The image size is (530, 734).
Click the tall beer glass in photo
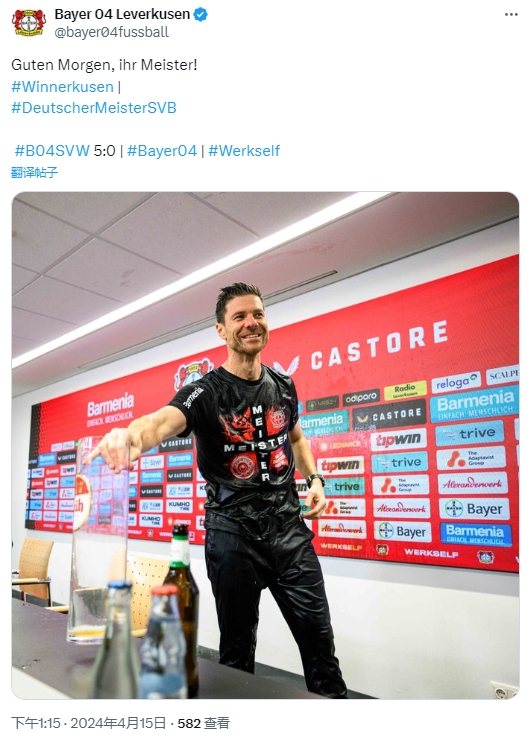tap(98, 538)
